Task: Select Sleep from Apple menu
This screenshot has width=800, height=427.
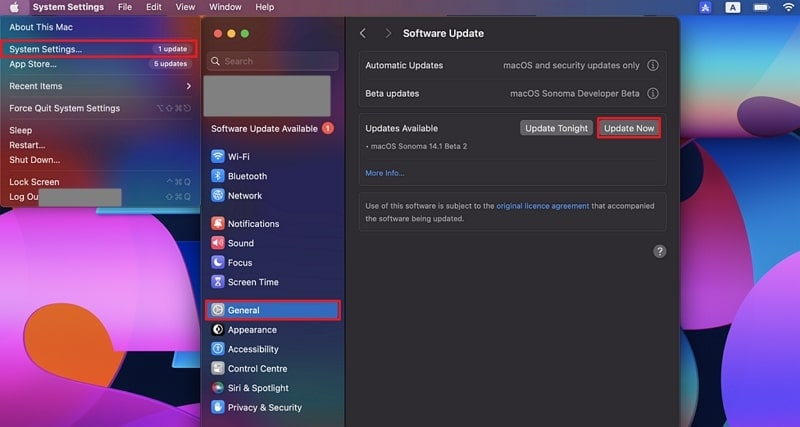Action: pos(20,130)
